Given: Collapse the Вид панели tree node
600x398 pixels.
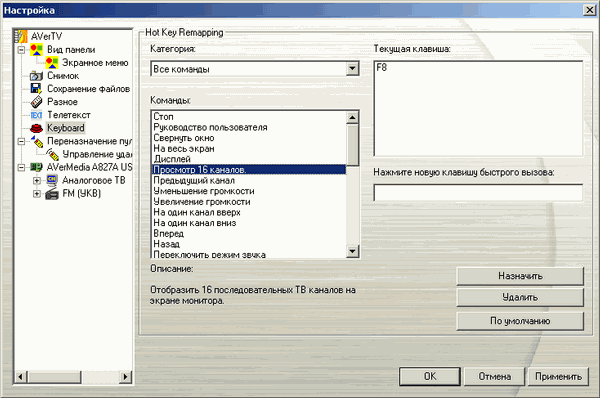Looking at the screenshot, I should (21, 50).
